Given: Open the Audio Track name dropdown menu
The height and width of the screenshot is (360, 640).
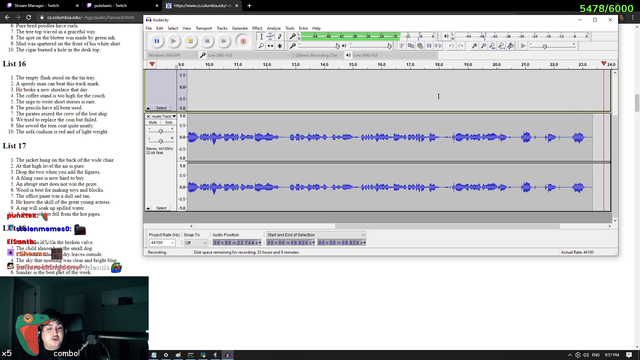Looking at the screenshot, I should pos(164,116).
